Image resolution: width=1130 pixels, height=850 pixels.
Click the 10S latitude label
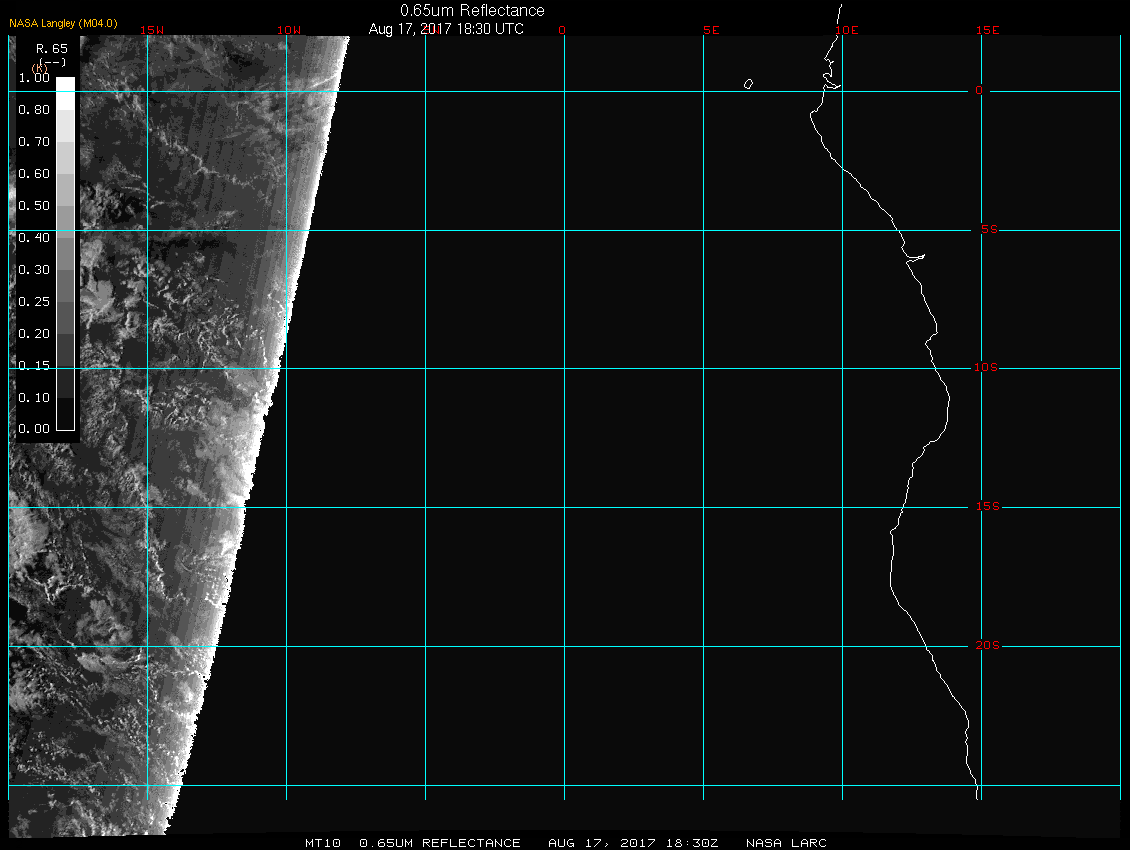pyautogui.click(x=987, y=368)
